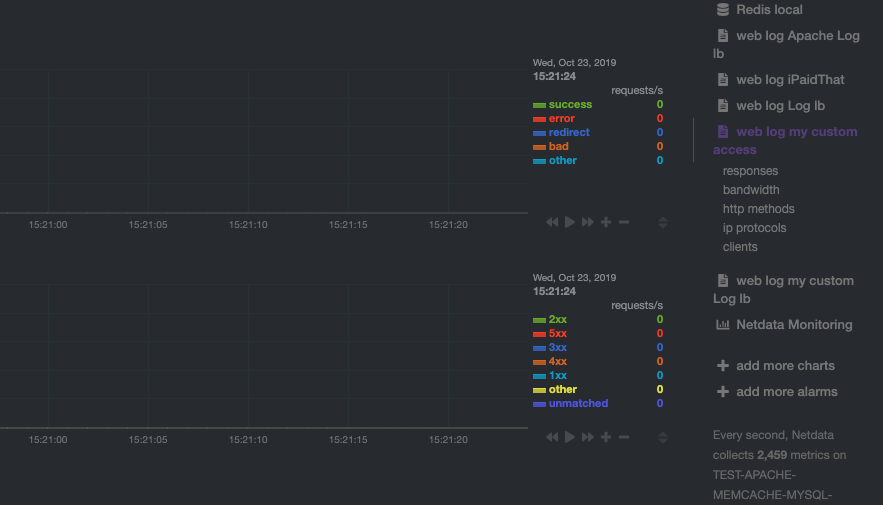Viewport: 883px width, 505px height.
Task: Click the second chart's 15:21:24 timestamp
Action: [x=554, y=291]
